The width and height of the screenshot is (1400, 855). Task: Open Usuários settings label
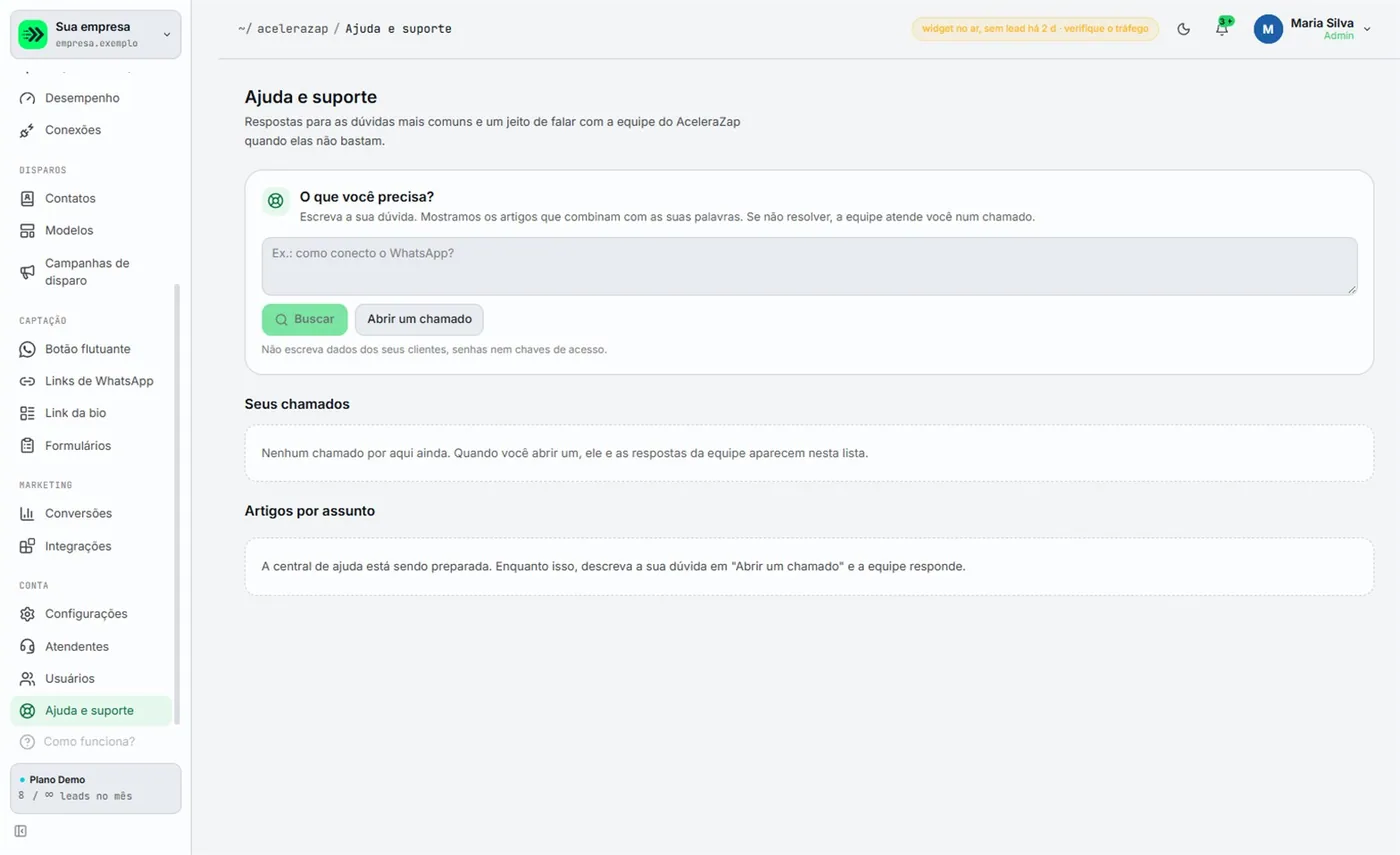70,678
